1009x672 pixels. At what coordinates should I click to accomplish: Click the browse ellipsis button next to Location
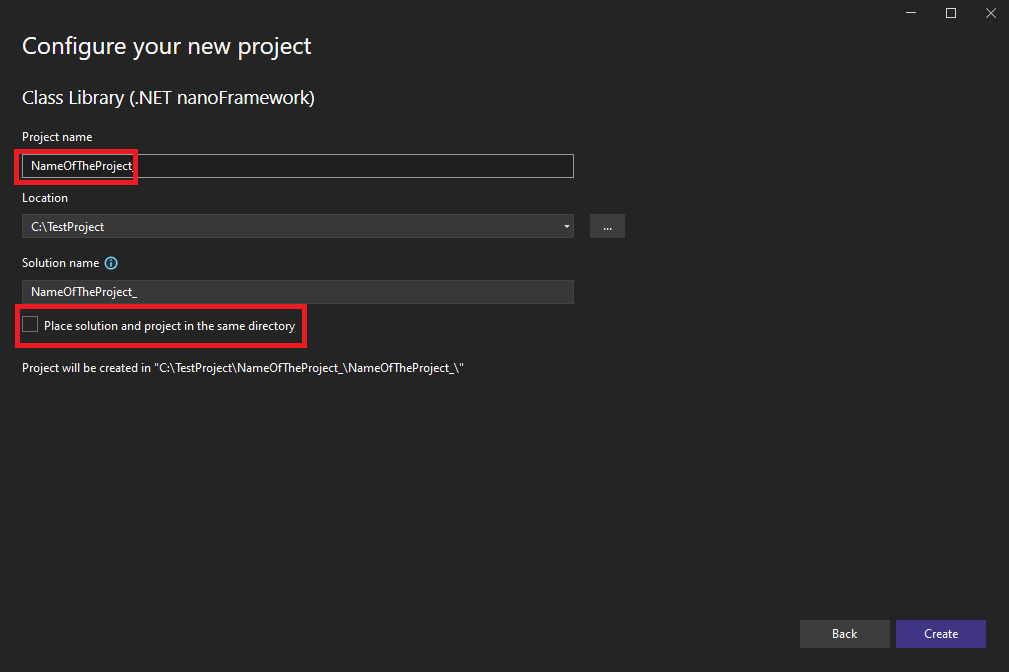point(607,226)
